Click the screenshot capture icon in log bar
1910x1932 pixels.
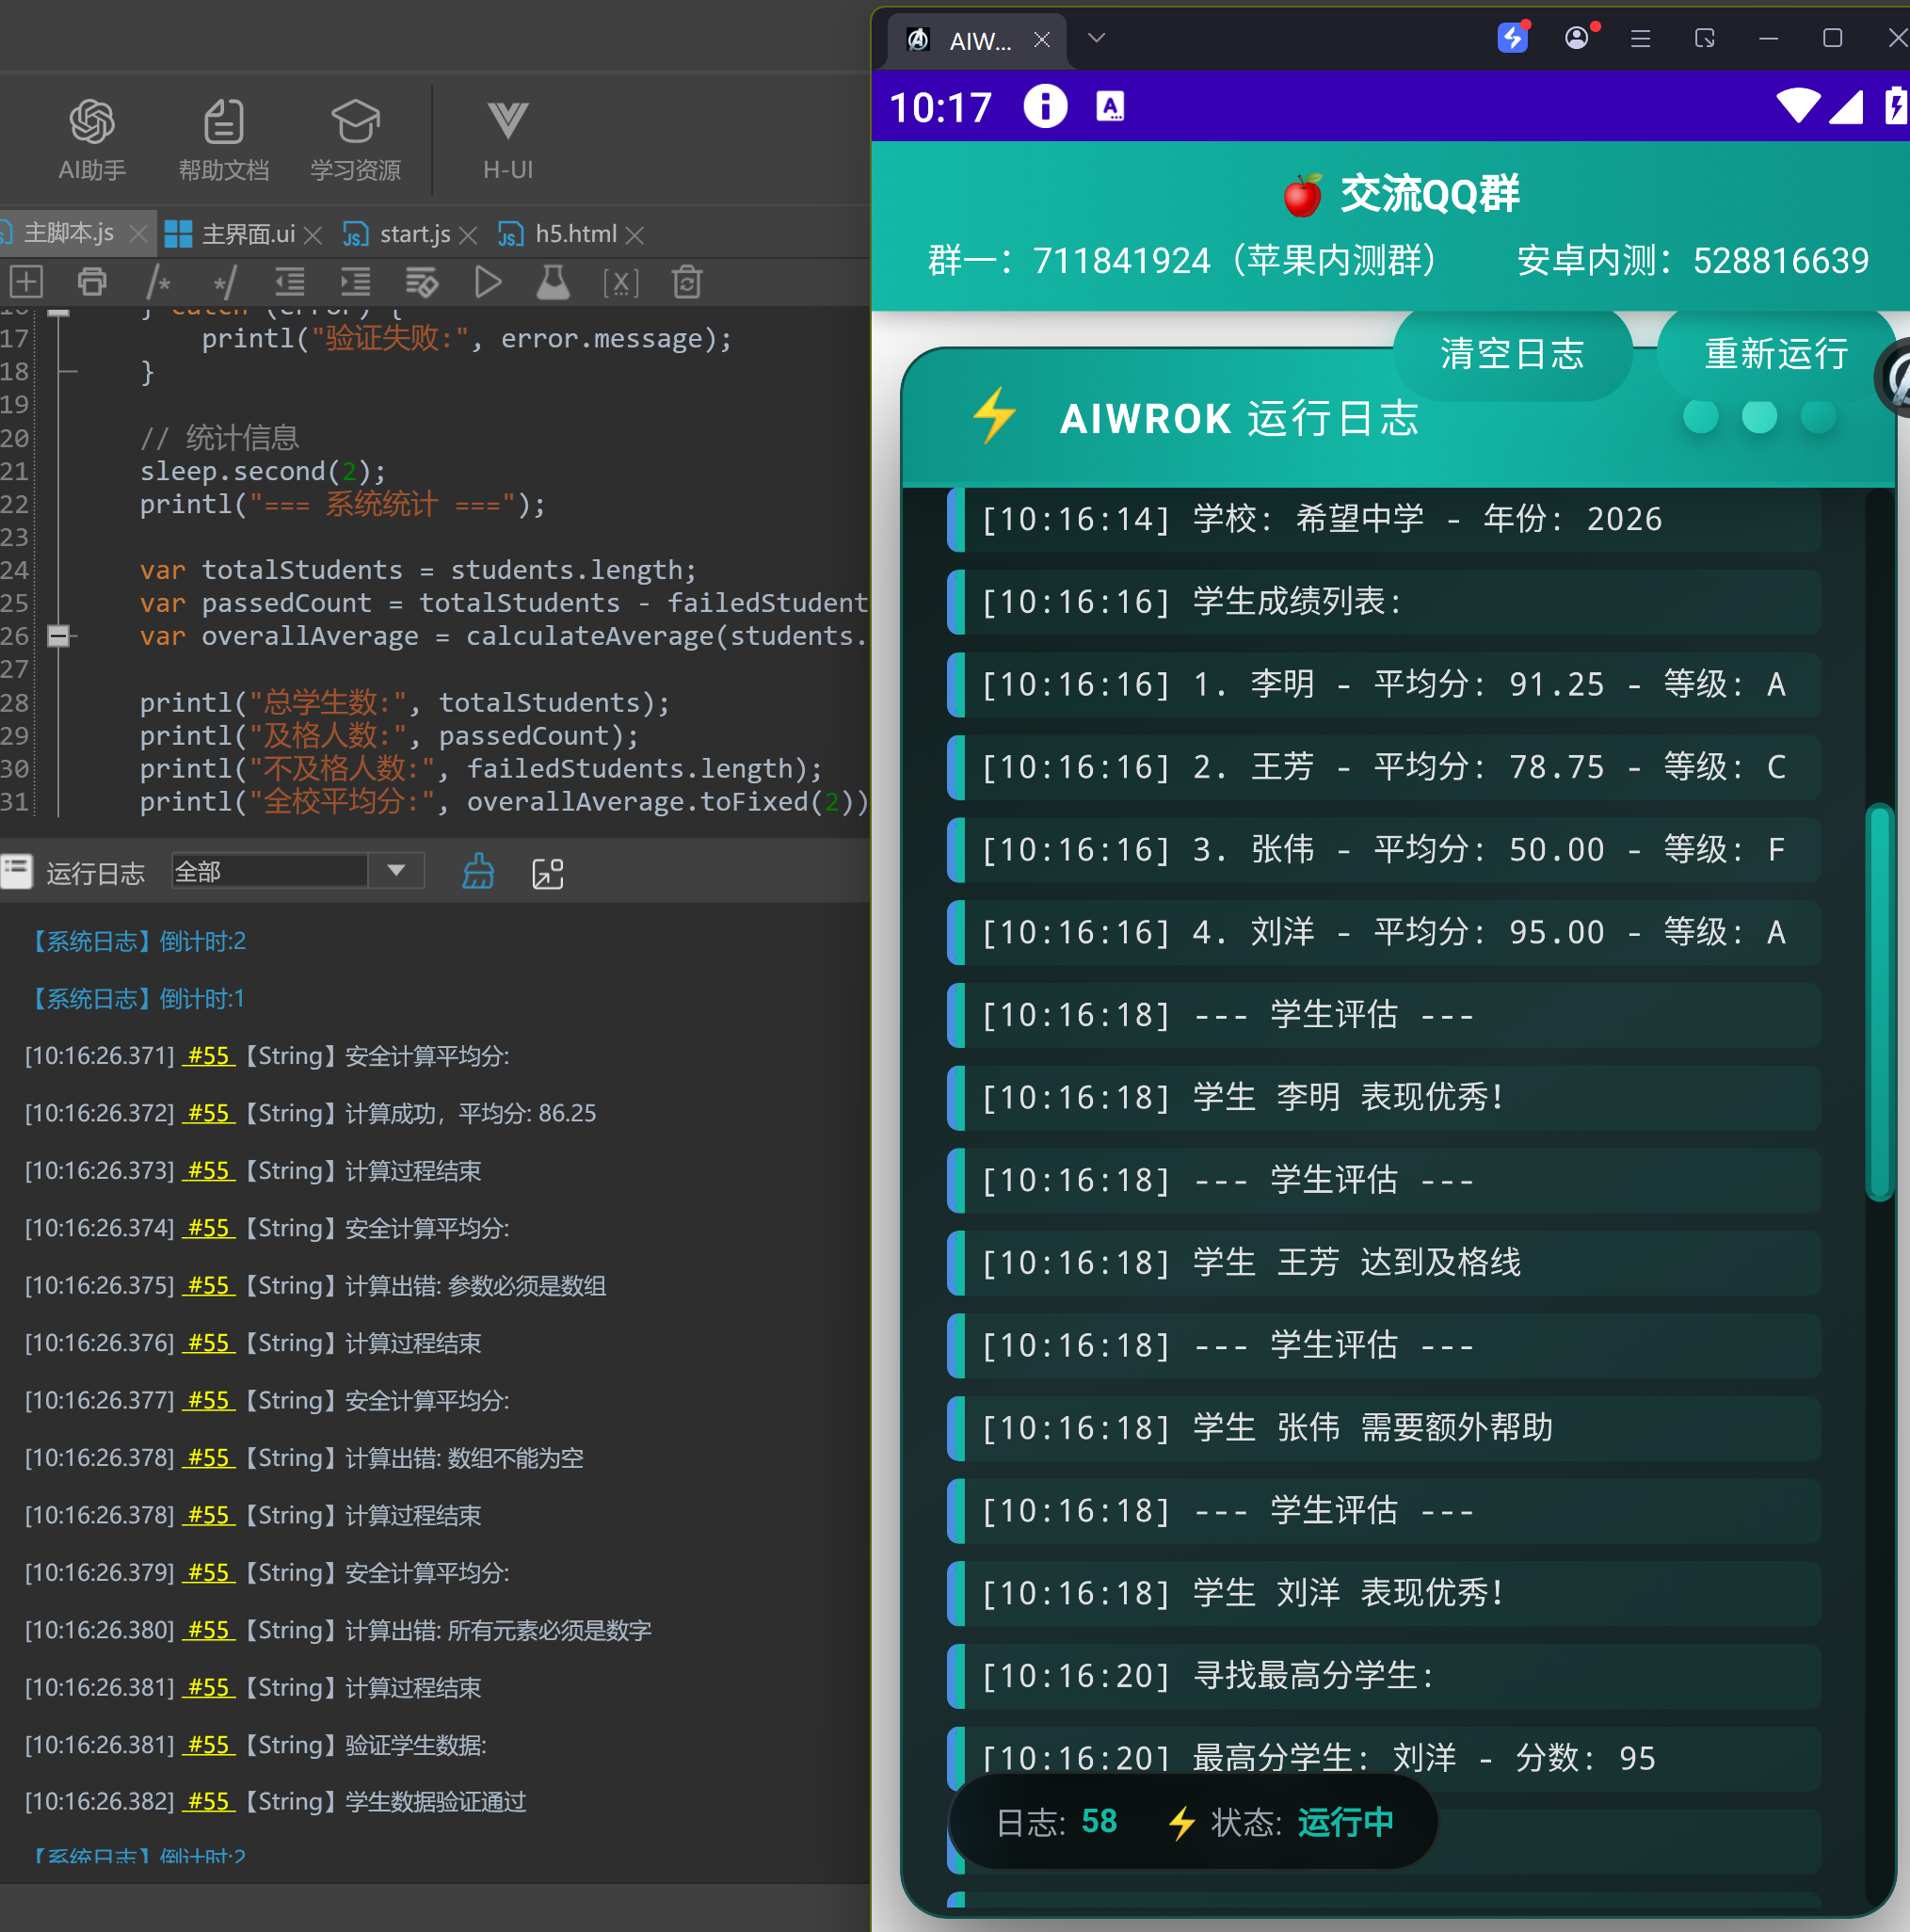(548, 873)
